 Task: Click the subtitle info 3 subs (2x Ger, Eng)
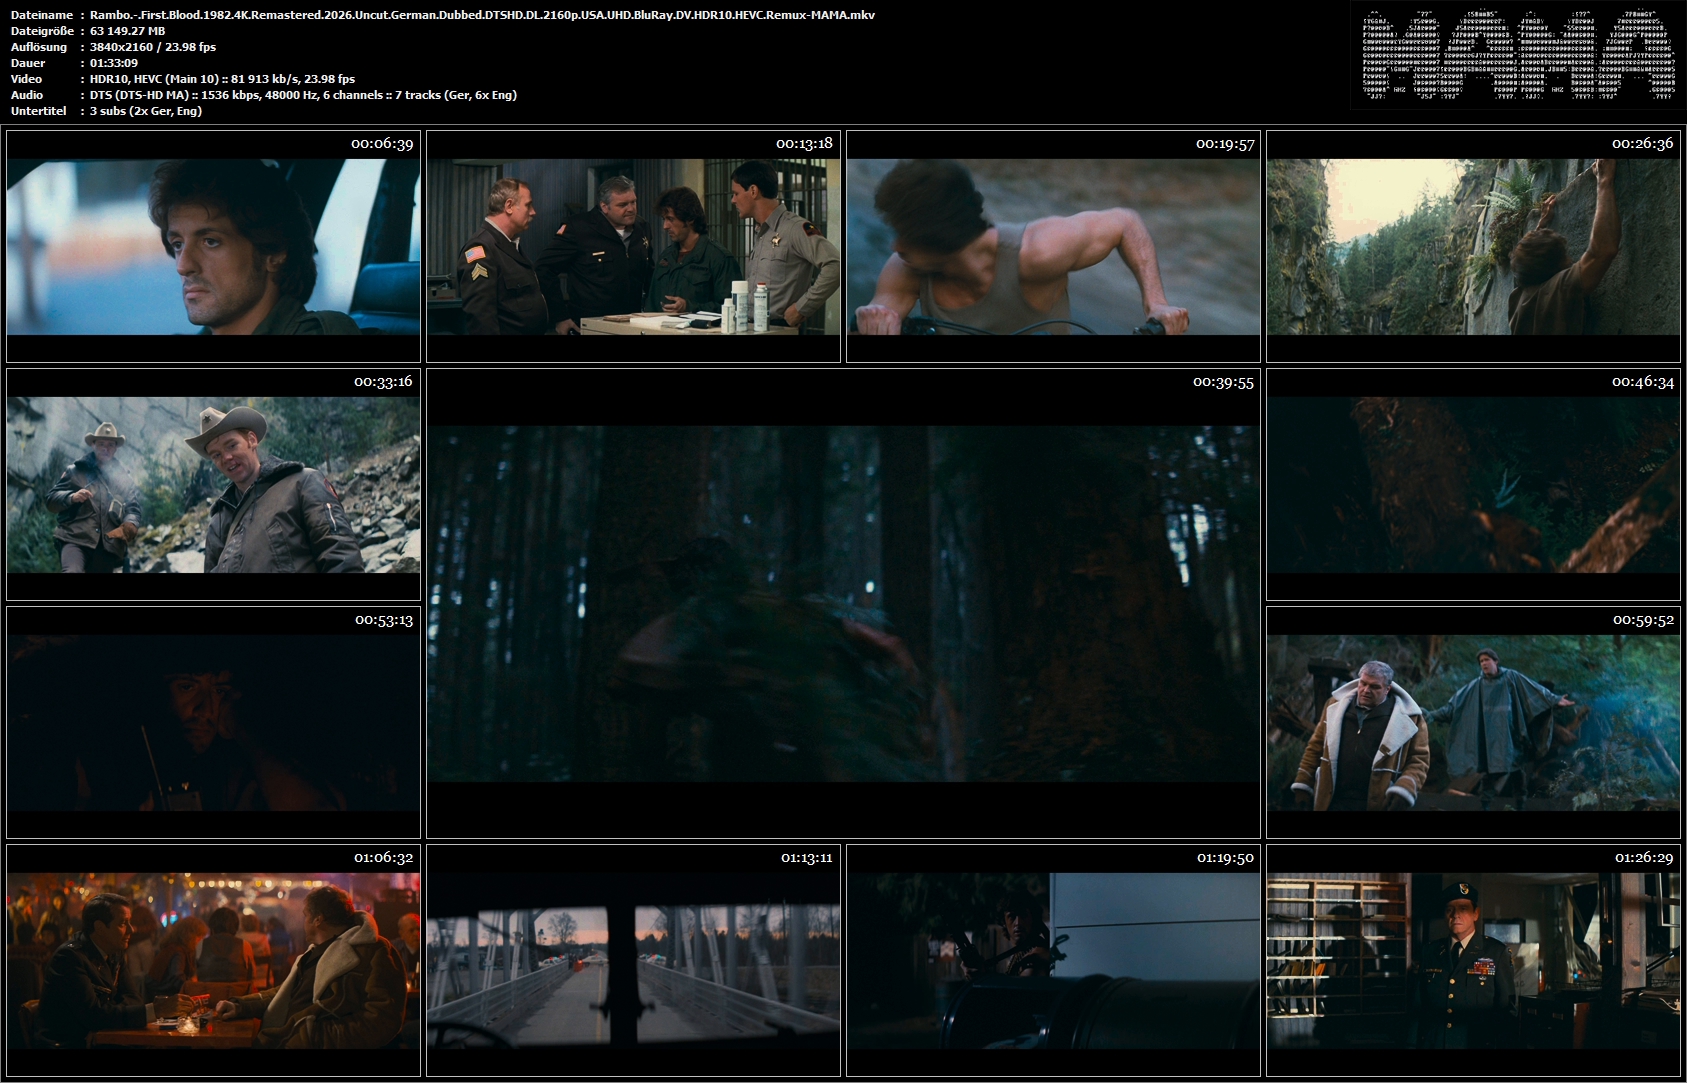click(x=146, y=111)
